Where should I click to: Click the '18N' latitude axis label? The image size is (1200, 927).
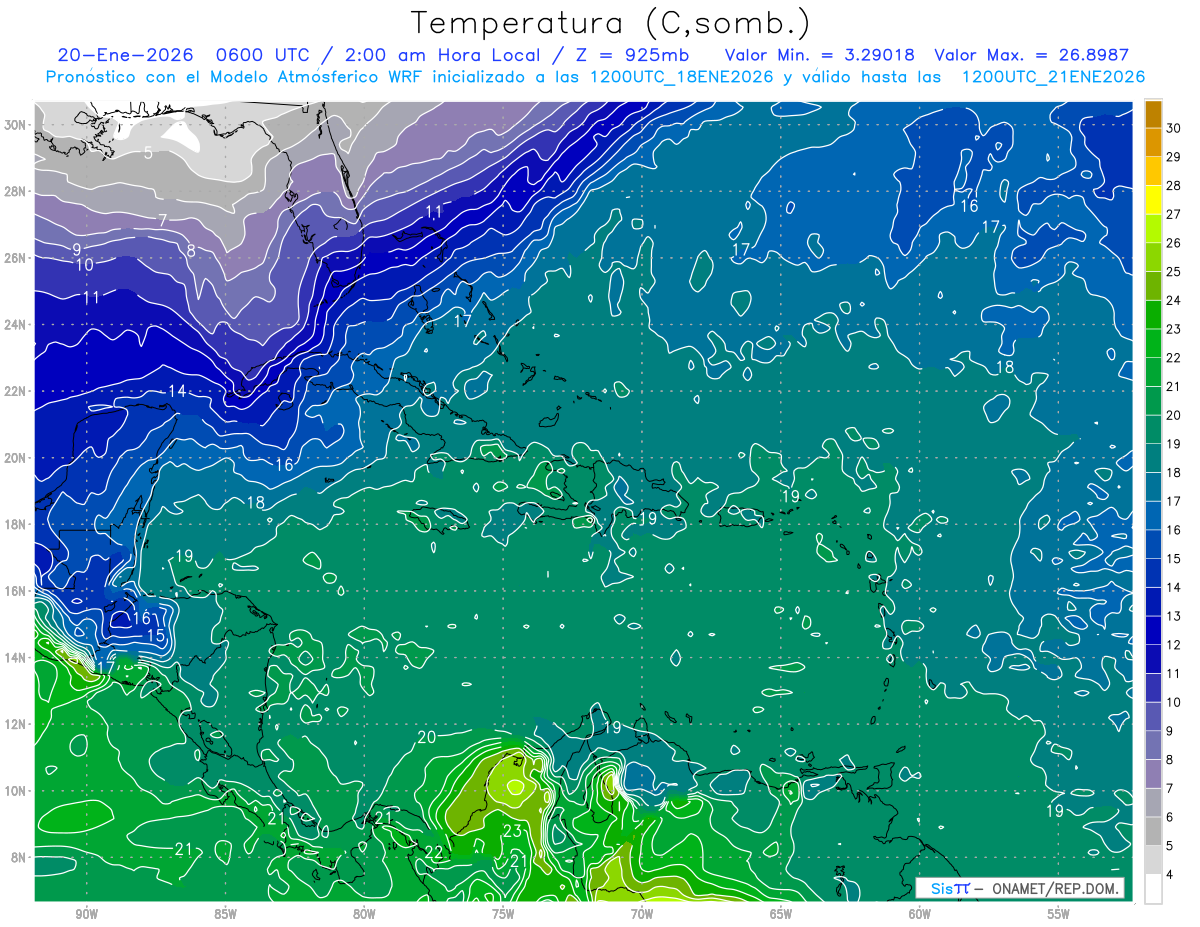tap(17, 524)
